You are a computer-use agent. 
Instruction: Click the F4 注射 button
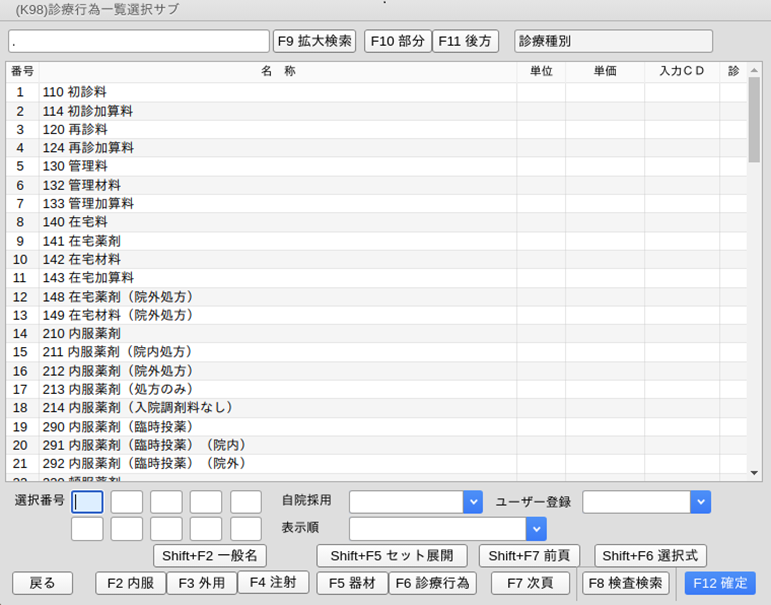pos(273,582)
